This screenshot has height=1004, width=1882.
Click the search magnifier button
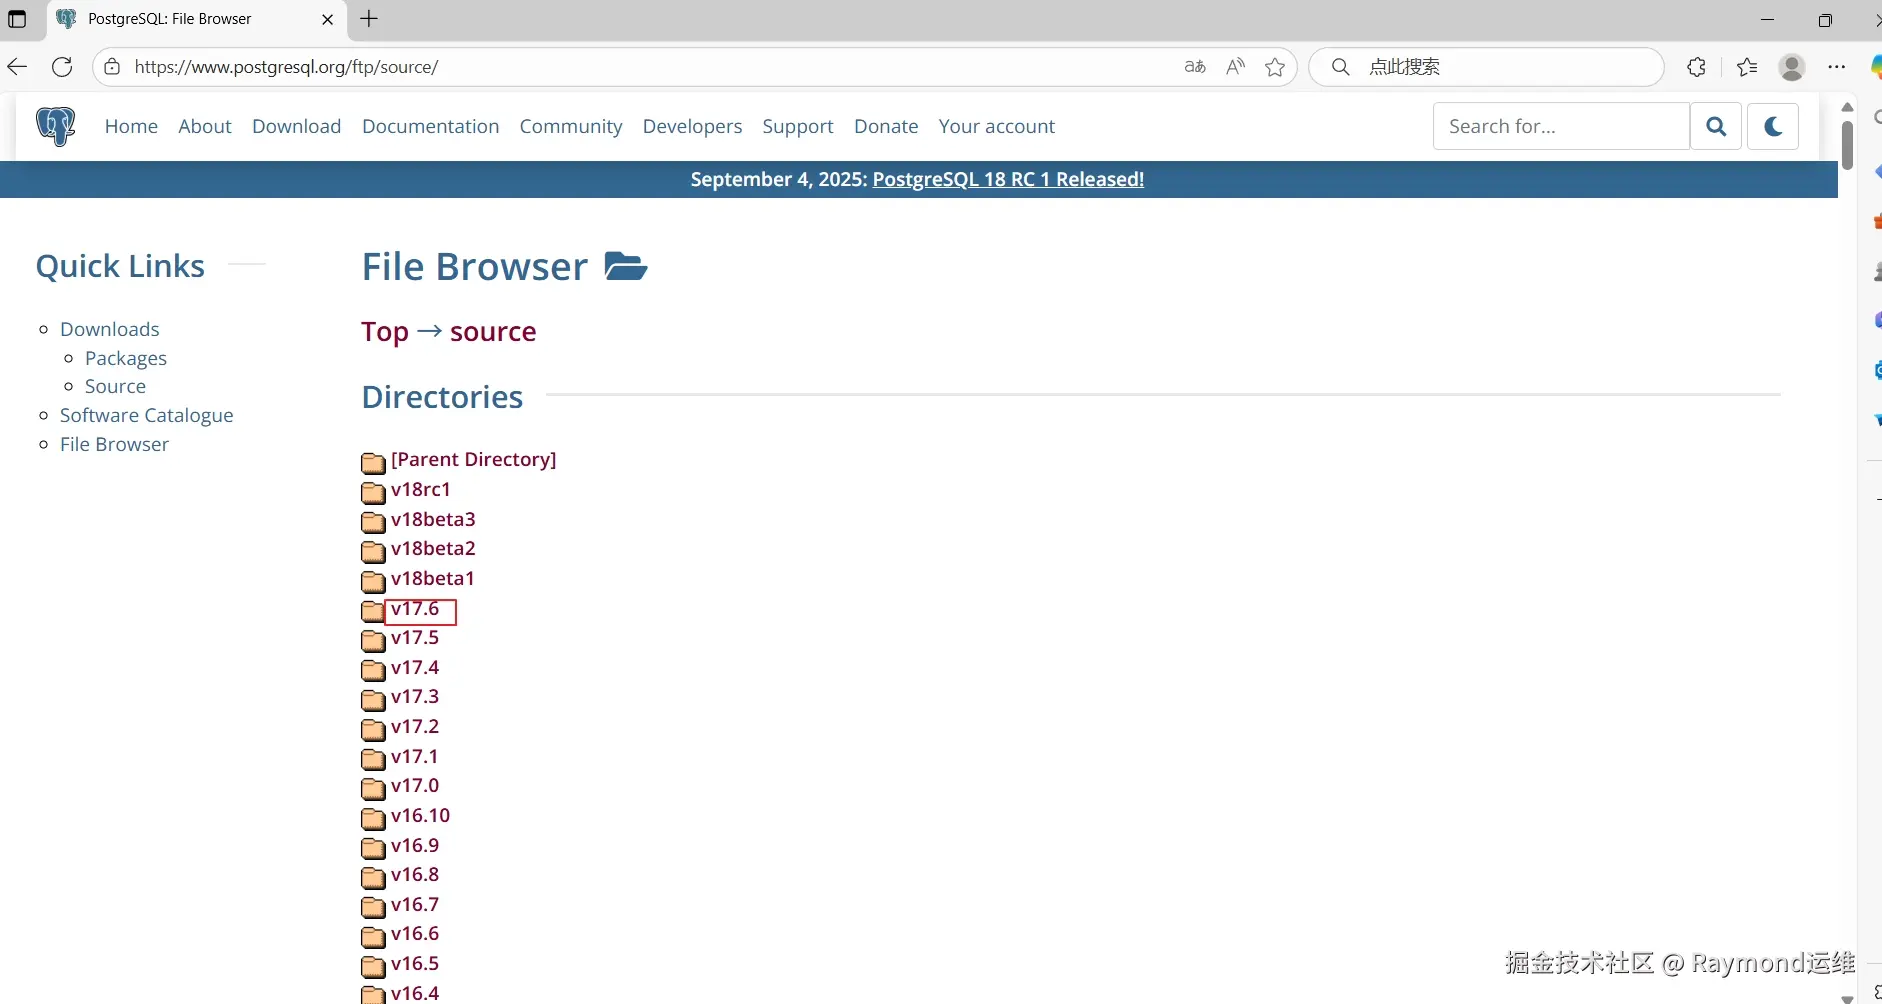tap(1716, 126)
